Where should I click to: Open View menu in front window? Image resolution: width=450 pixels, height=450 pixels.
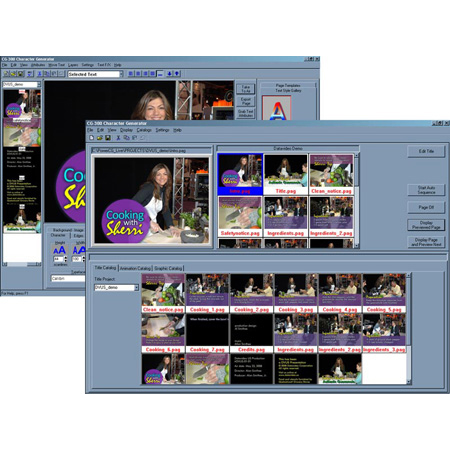(112, 130)
